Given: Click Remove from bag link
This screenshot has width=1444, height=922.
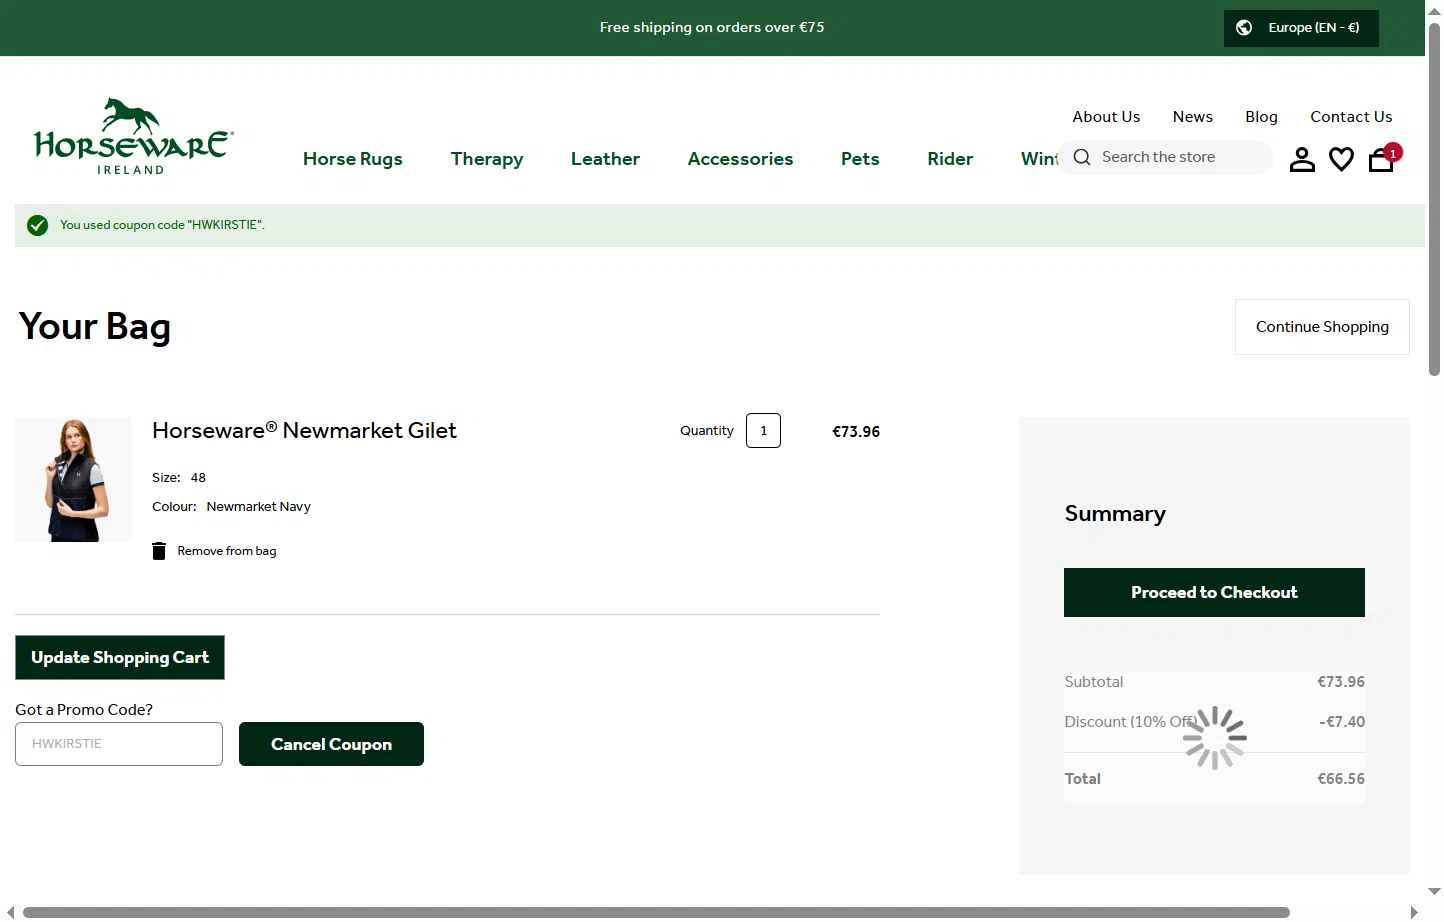Looking at the screenshot, I should point(227,551).
